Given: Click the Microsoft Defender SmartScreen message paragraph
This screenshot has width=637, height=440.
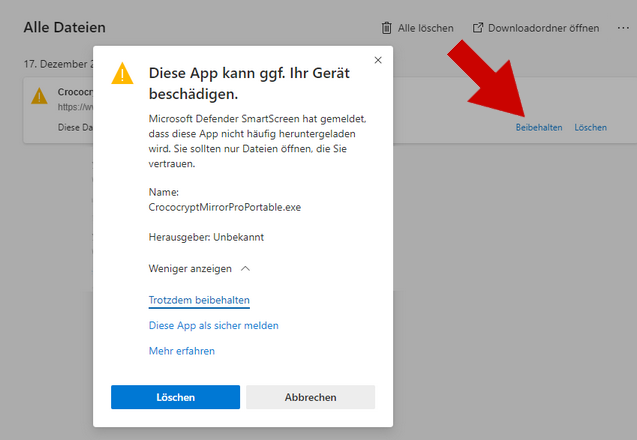Looking at the screenshot, I should click(257, 141).
